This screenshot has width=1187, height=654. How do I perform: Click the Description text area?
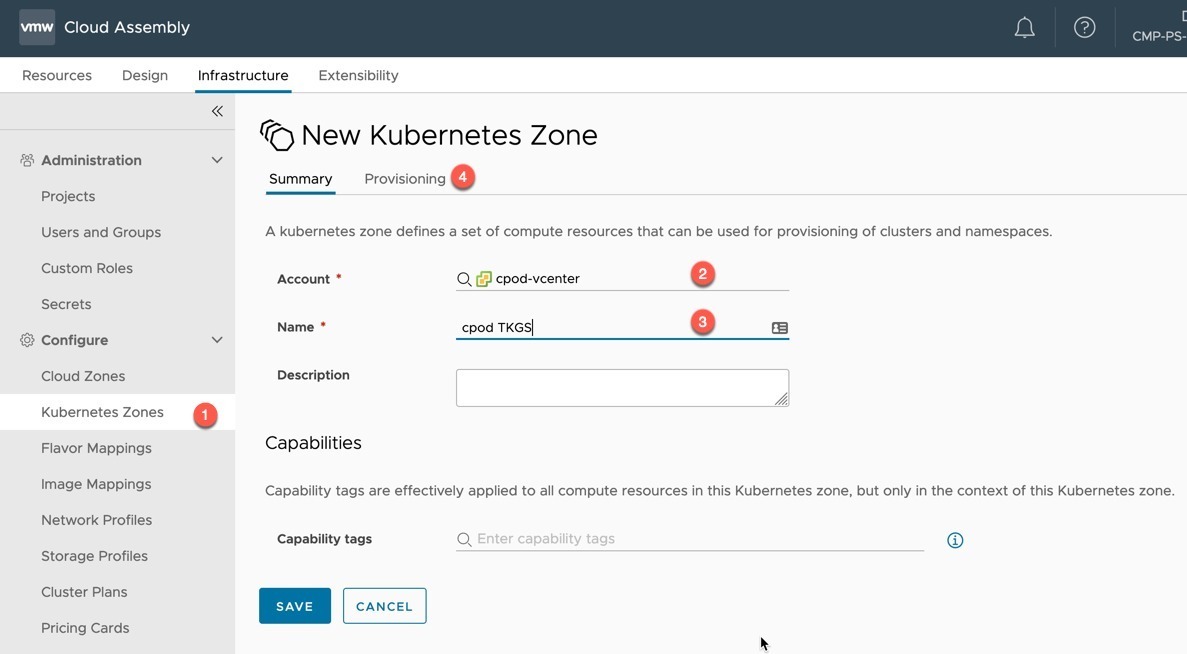(622, 388)
